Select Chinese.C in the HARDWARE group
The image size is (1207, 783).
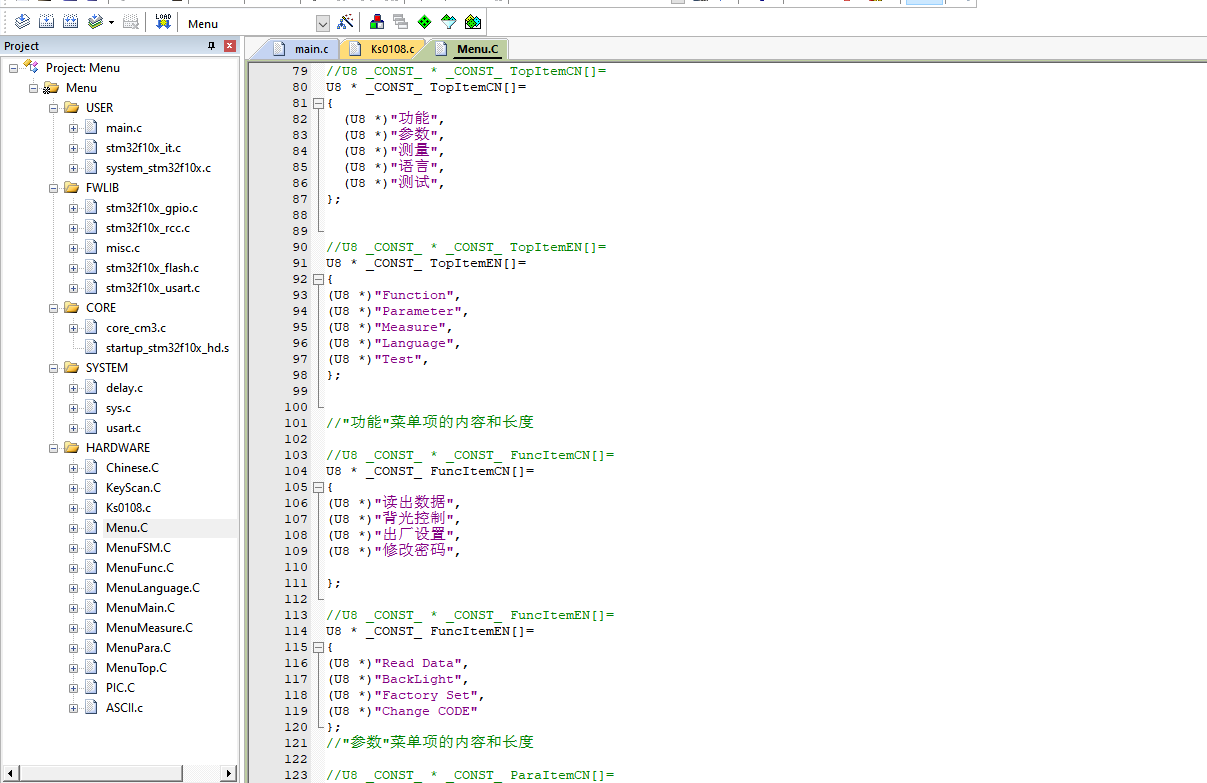(x=132, y=468)
